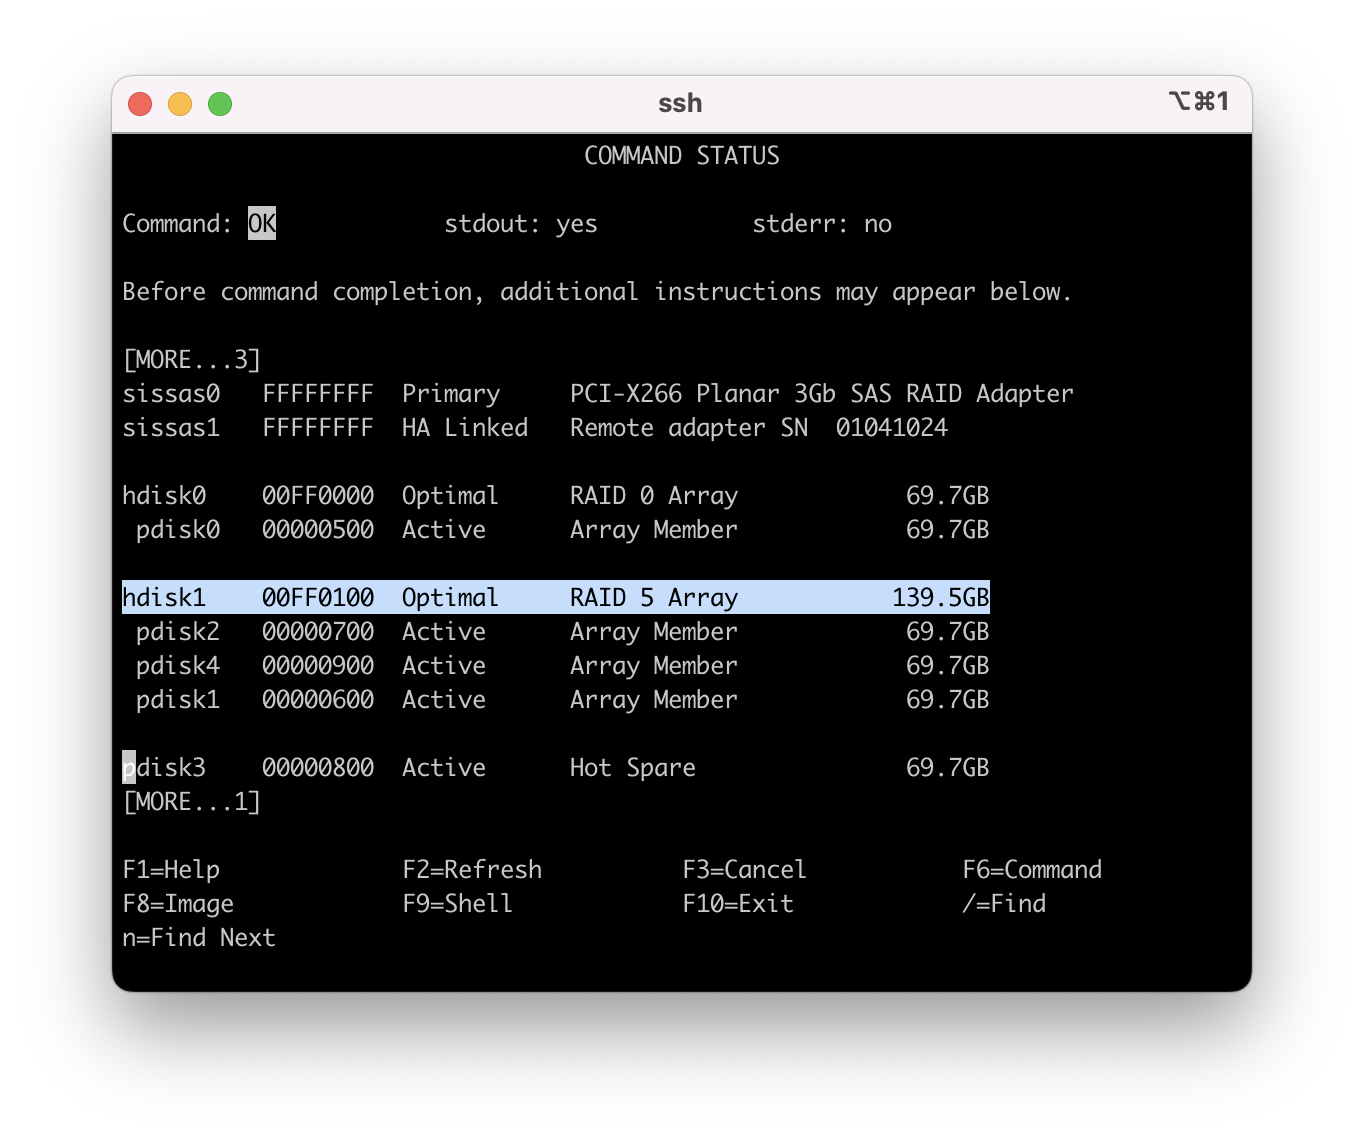Click PCI-X266 Planar 3Gb SAS RAID Adapter text
Viewport: 1364px width, 1140px height.
point(822,394)
